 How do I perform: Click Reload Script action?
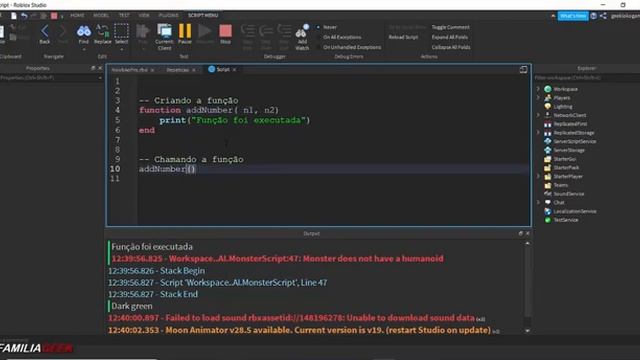coord(403,37)
